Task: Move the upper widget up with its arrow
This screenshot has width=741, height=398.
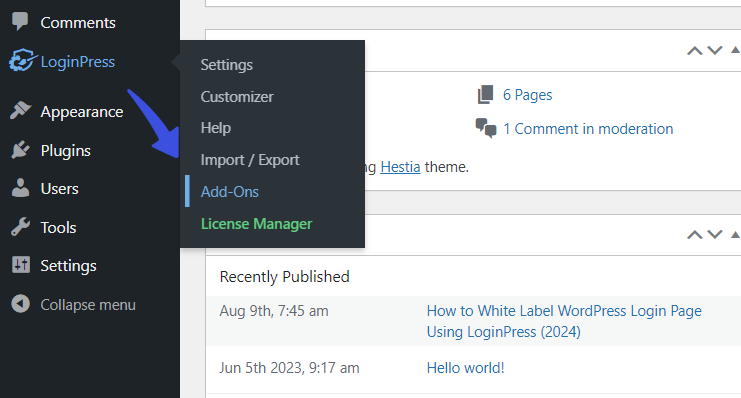Action: point(694,51)
